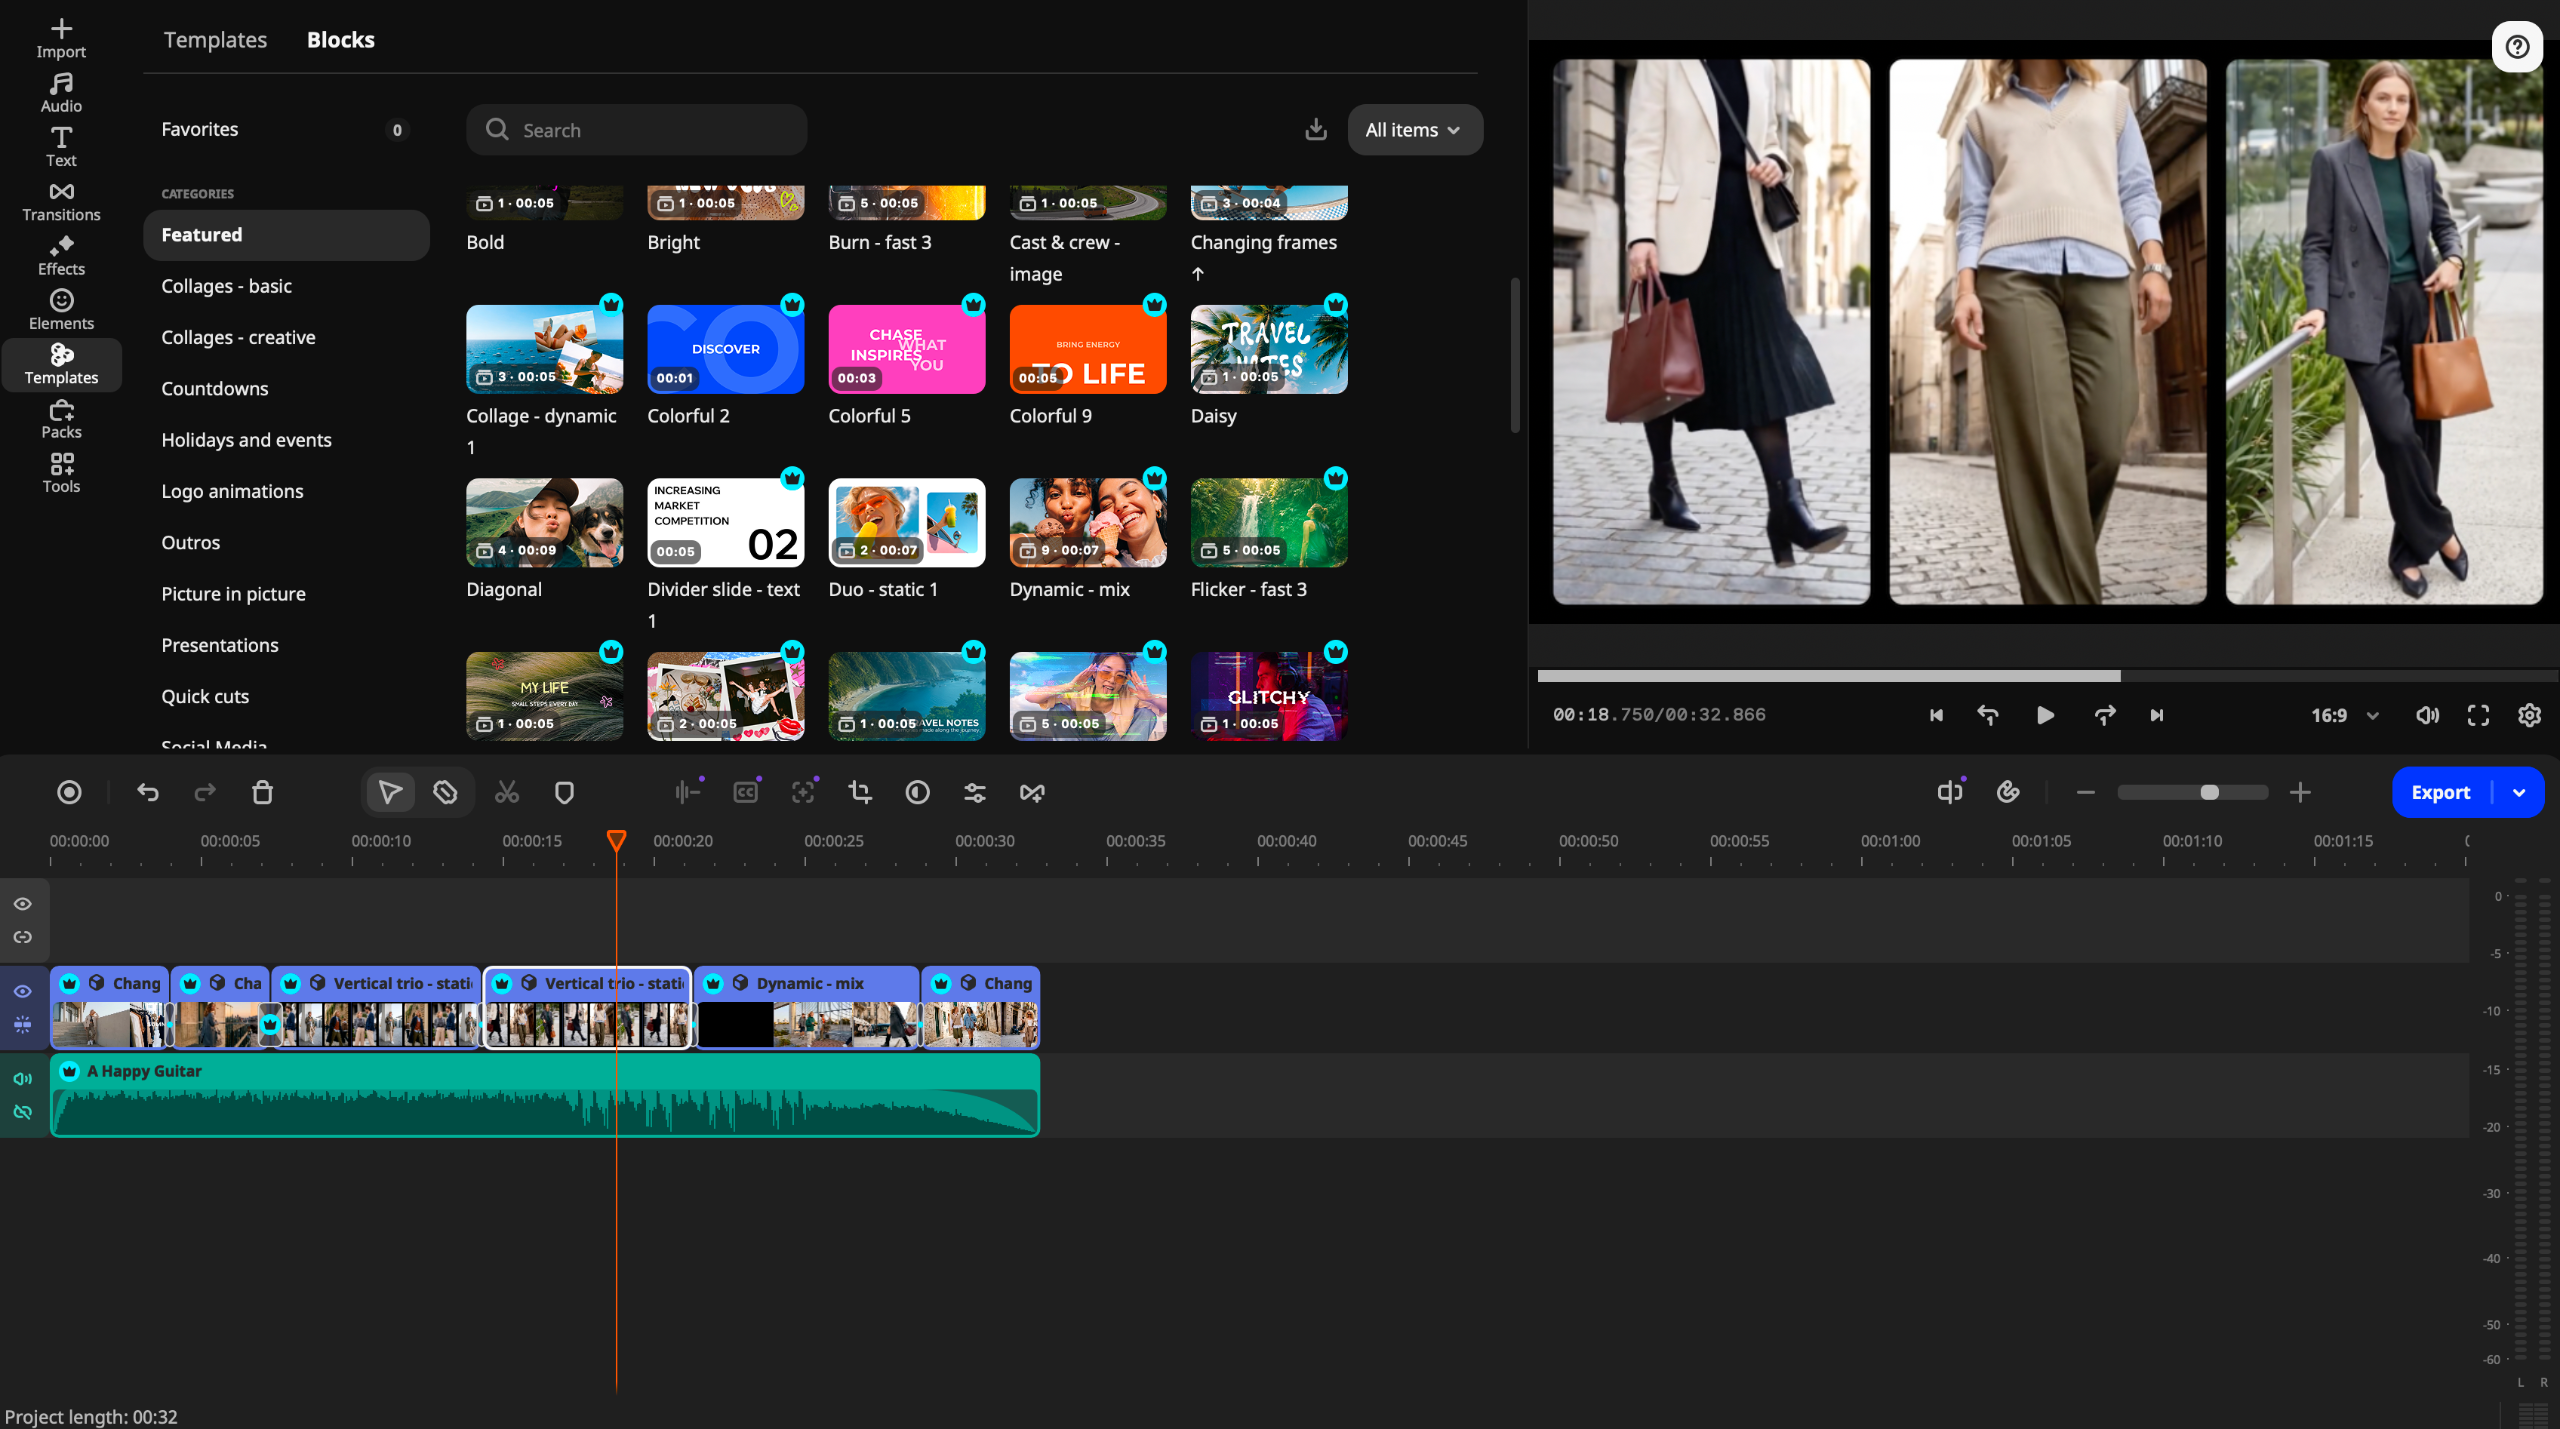The image size is (2560, 1429).
Task: Open the Elements panel
Action: point(61,310)
